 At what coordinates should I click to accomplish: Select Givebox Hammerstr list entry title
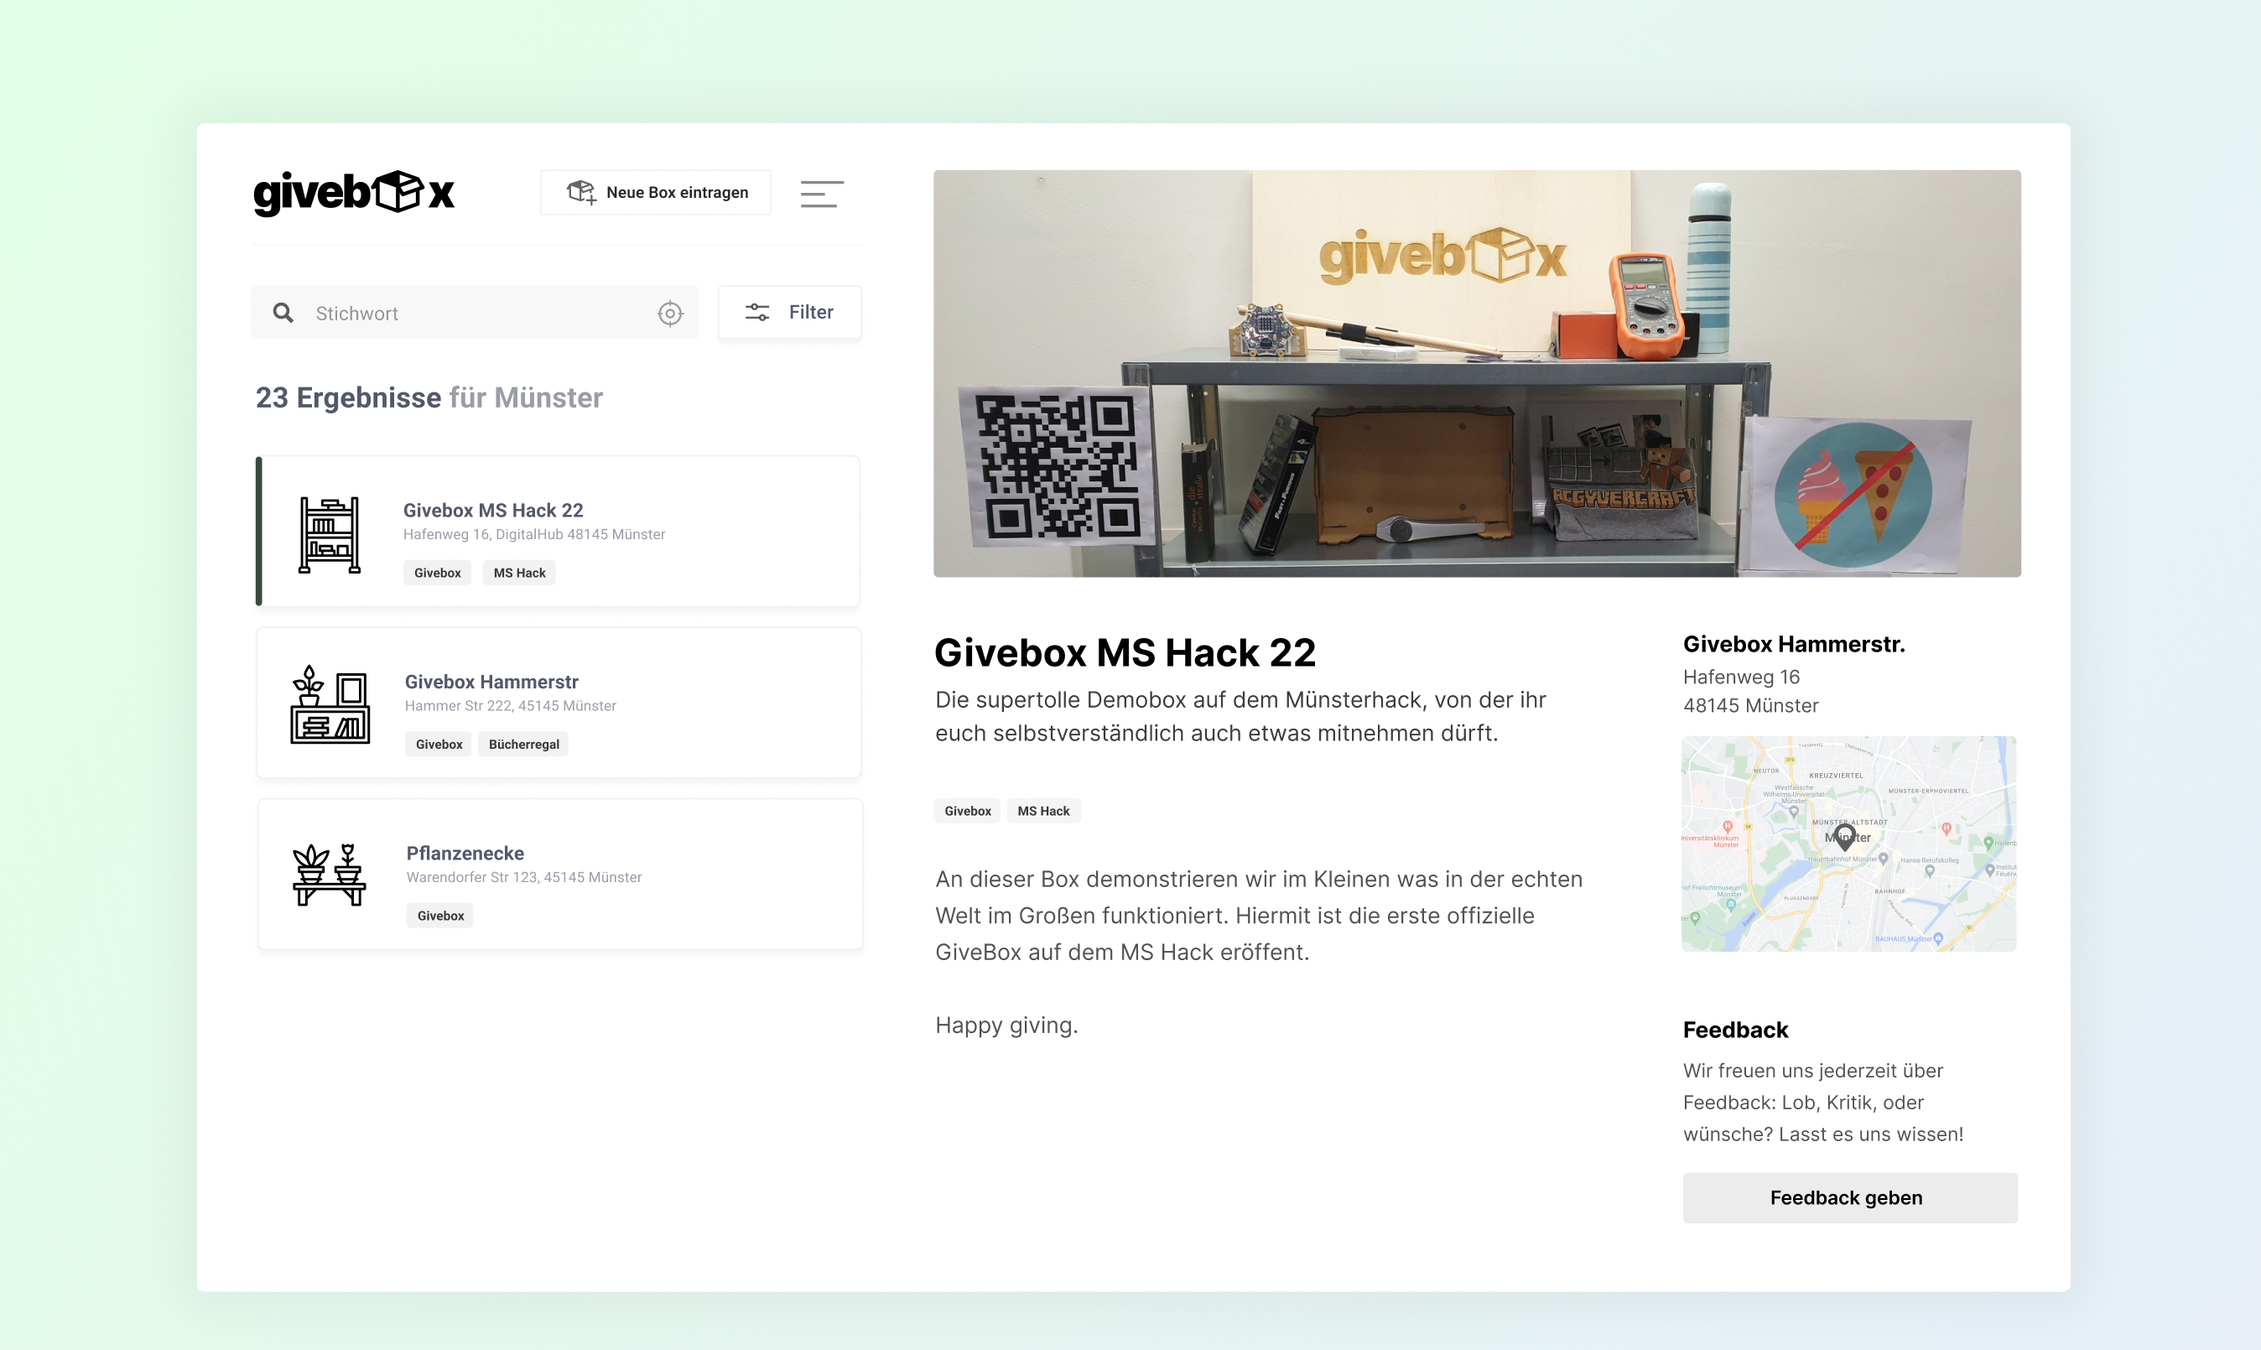tap(491, 681)
